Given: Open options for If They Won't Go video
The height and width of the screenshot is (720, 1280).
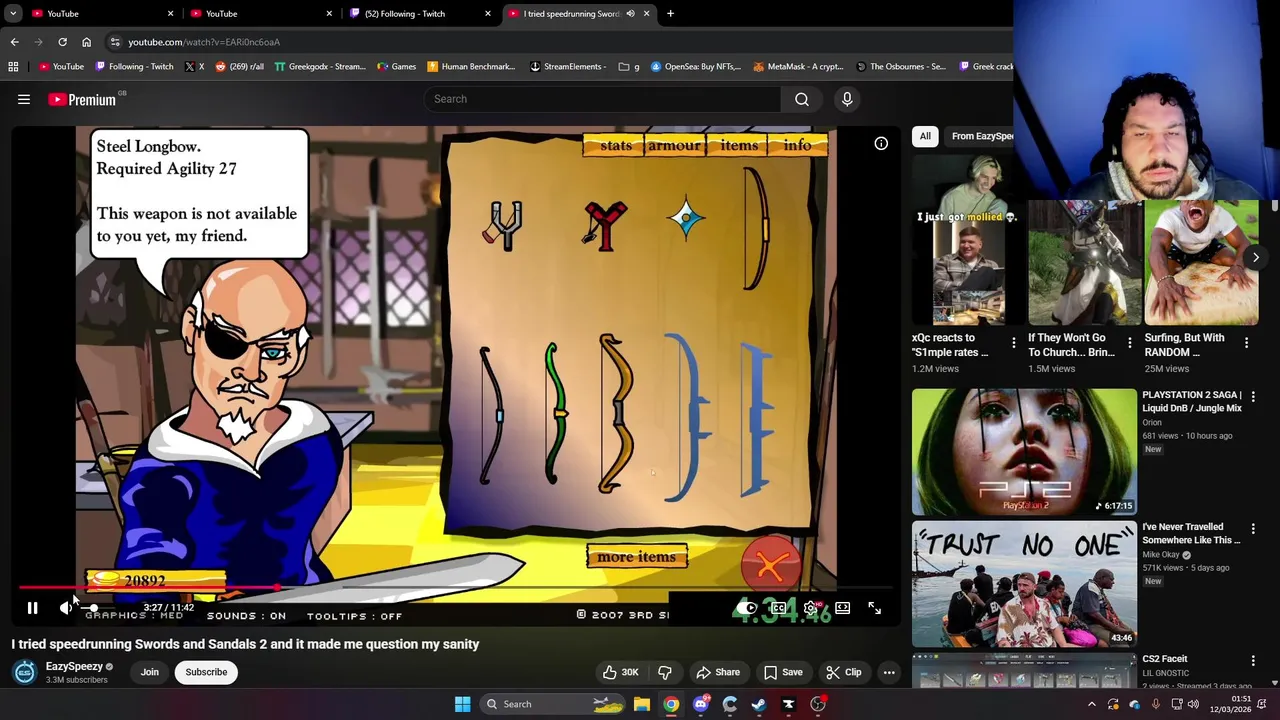Looking at the screenshot, I should tap(1130, 344).
